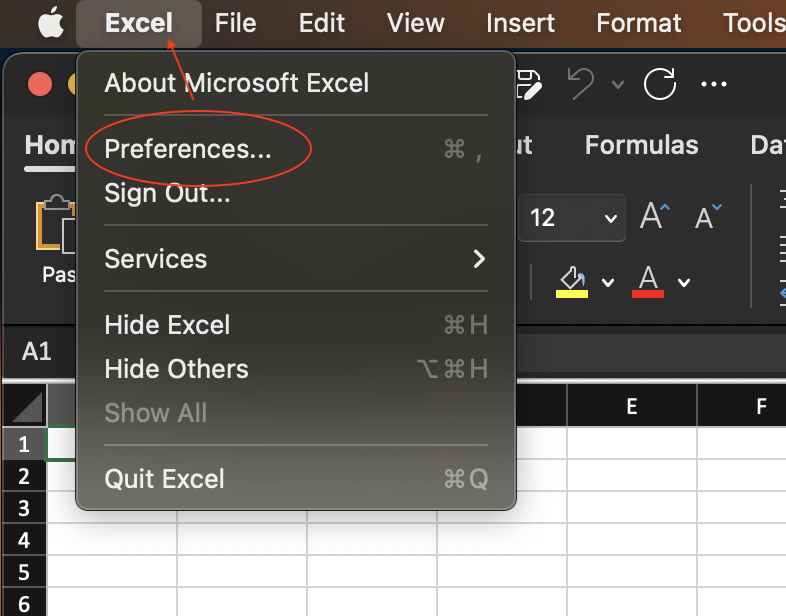Click Hide Excel in the menu
The image size is (786, 616).
click(x=167, y=325)
